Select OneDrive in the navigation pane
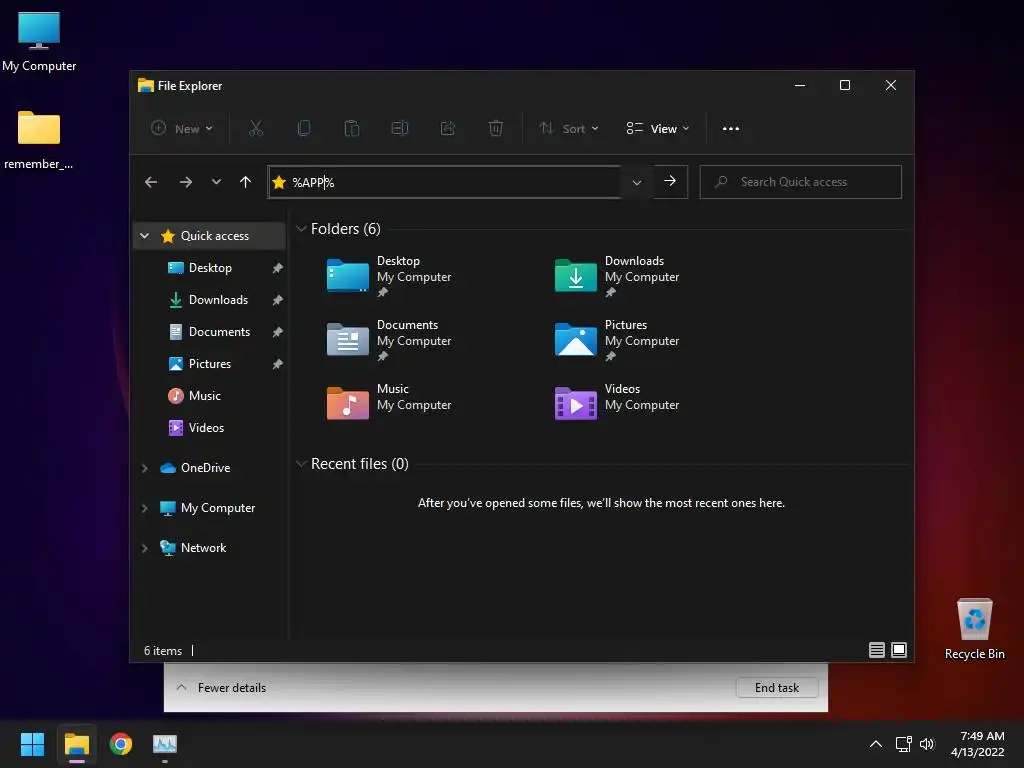The height and width of the screenshot is (768, 1024). click(205, 468)
